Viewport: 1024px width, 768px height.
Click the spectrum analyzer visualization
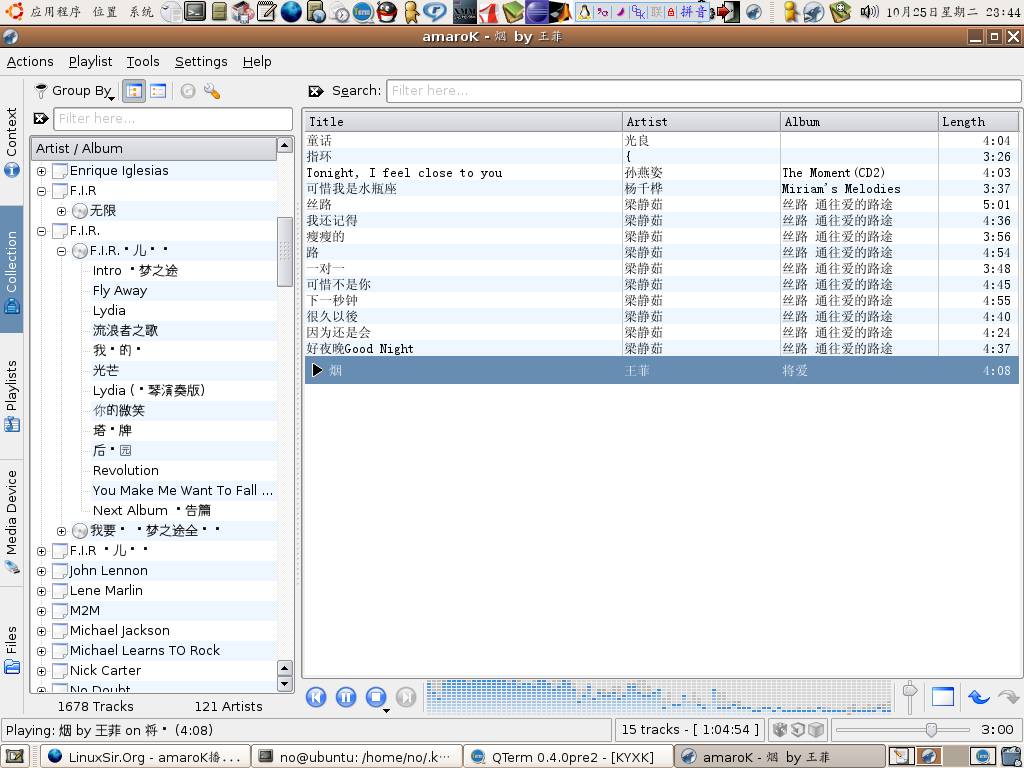659,696
